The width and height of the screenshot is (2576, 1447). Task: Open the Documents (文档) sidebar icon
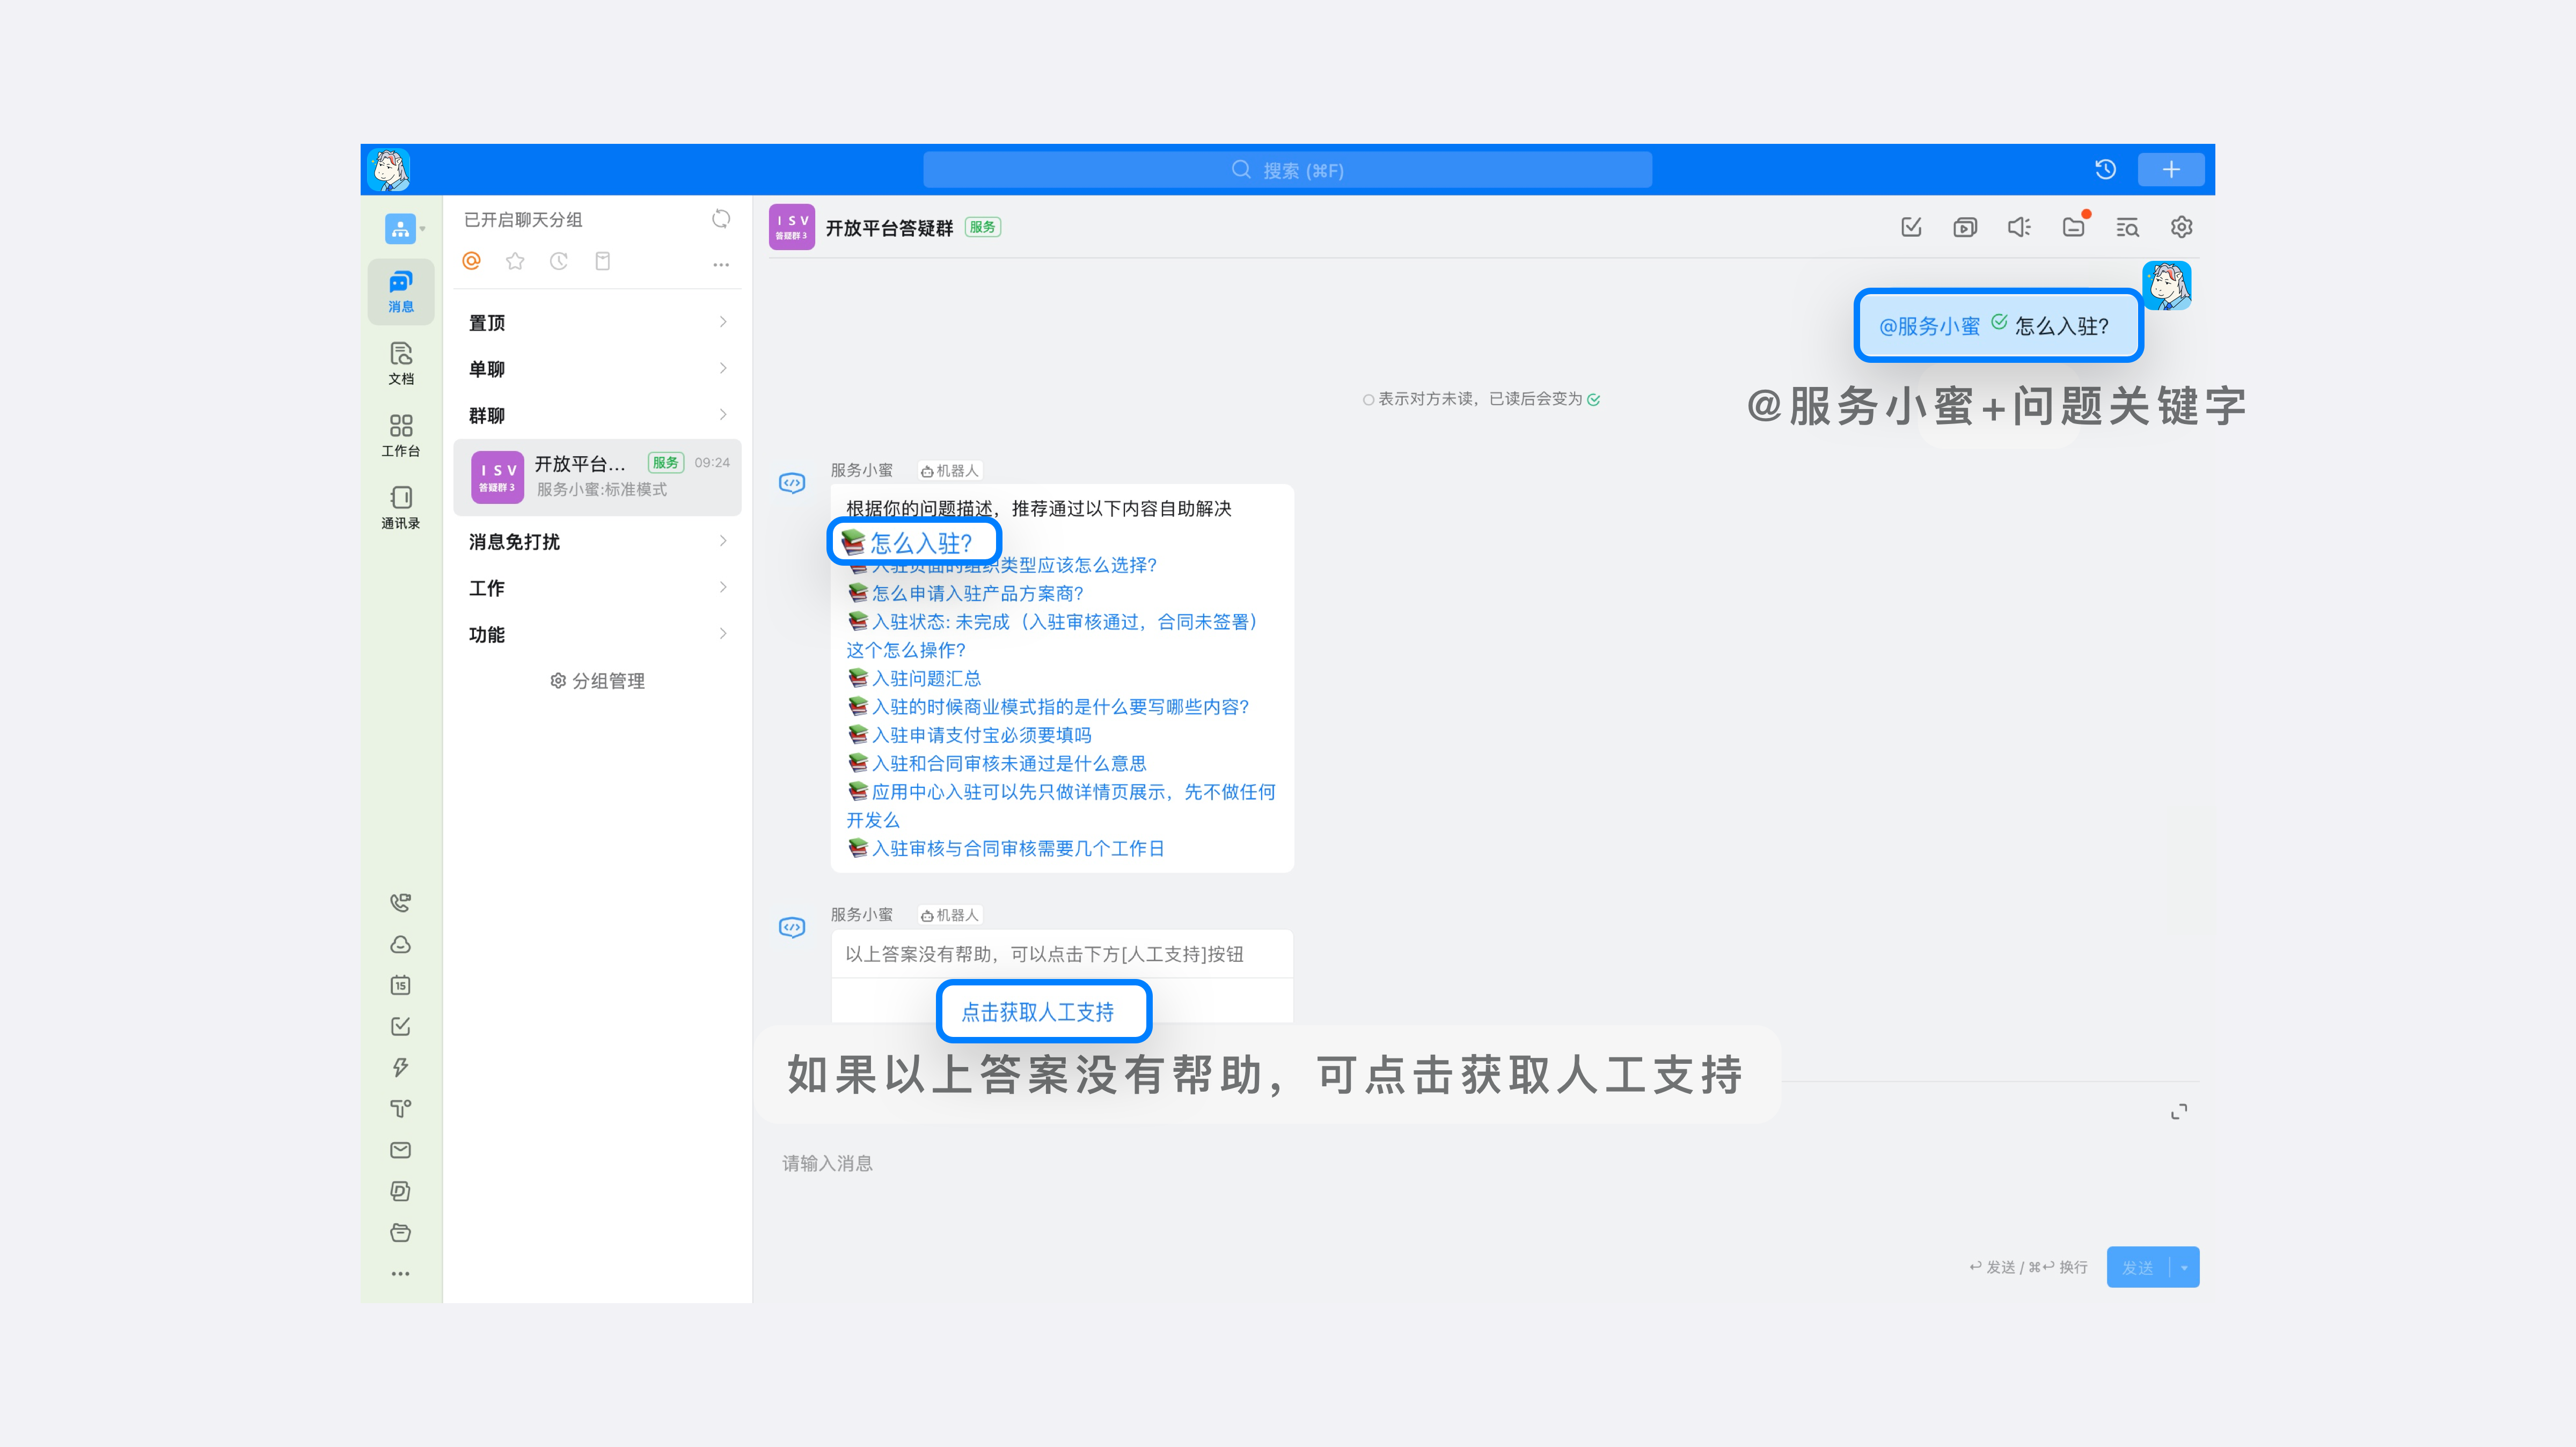point(401,363)
